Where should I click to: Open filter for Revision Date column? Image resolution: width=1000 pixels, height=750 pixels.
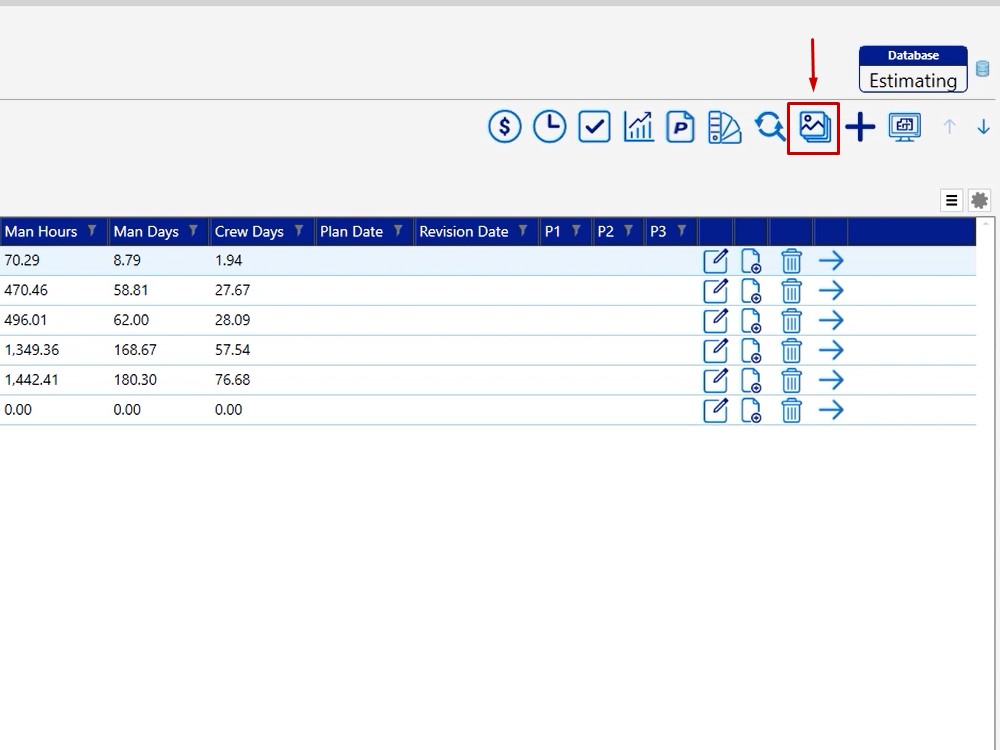[x=523, y=231]
